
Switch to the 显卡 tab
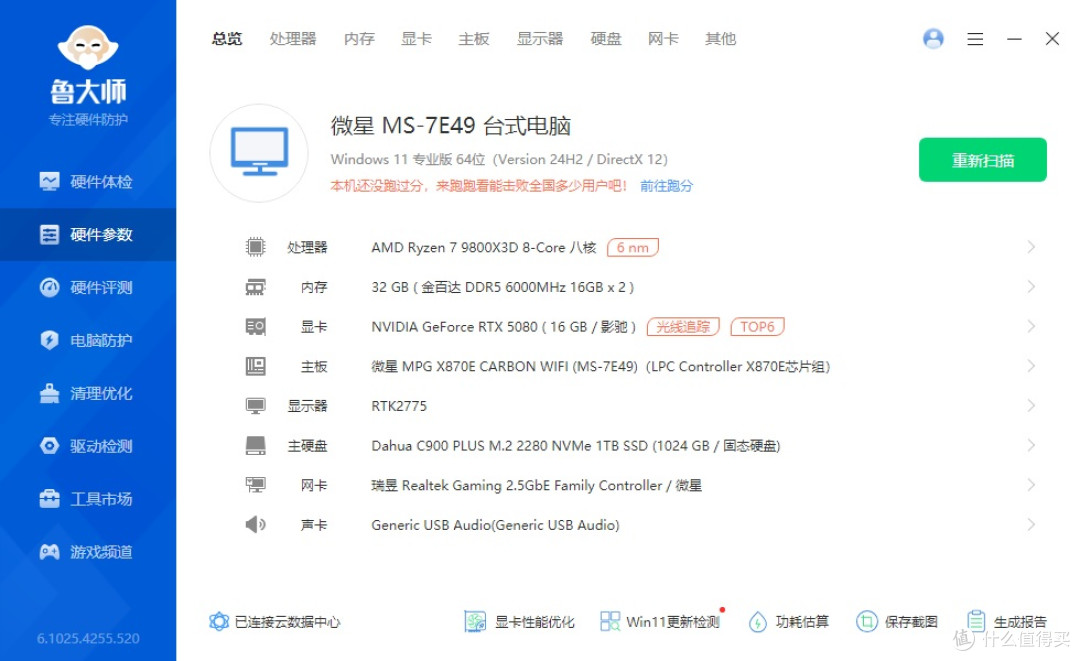(416, 39)
